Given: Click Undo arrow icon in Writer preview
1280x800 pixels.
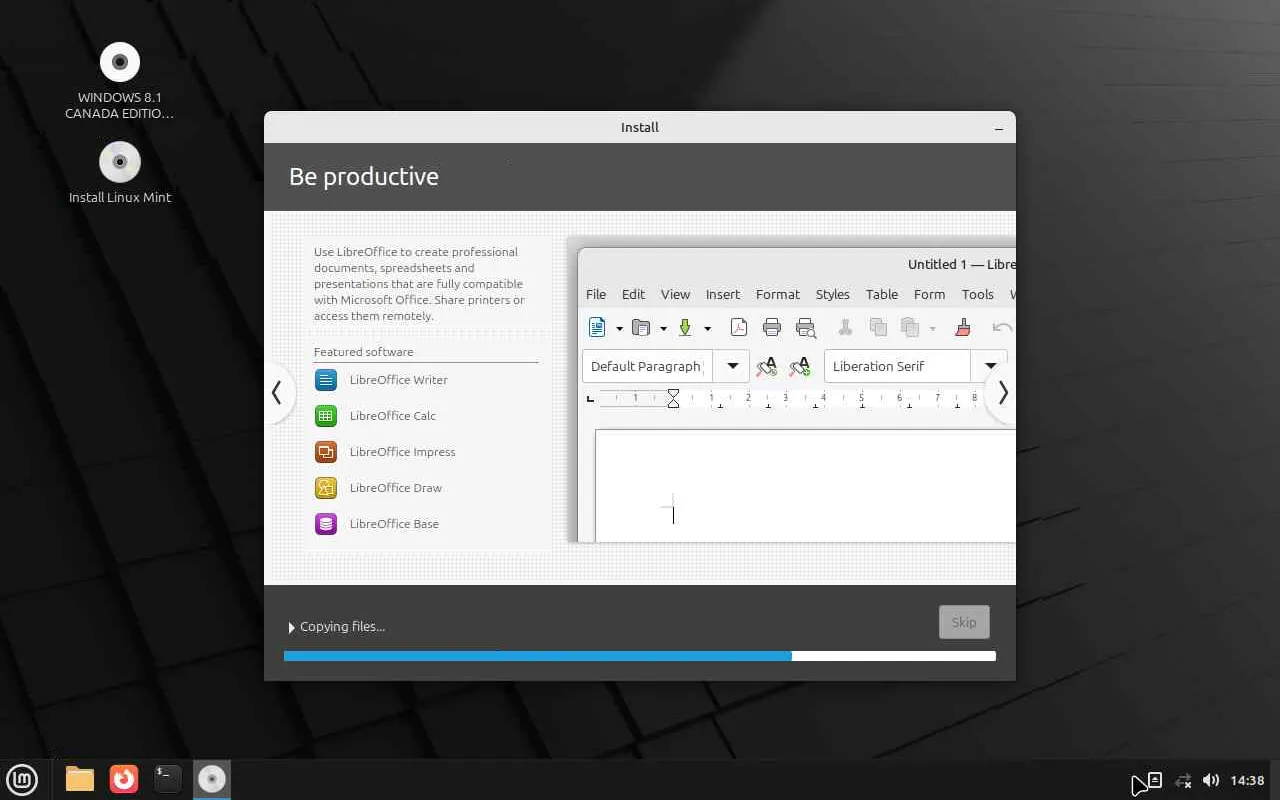Looking at the screenshot, I should [1002, 327].
